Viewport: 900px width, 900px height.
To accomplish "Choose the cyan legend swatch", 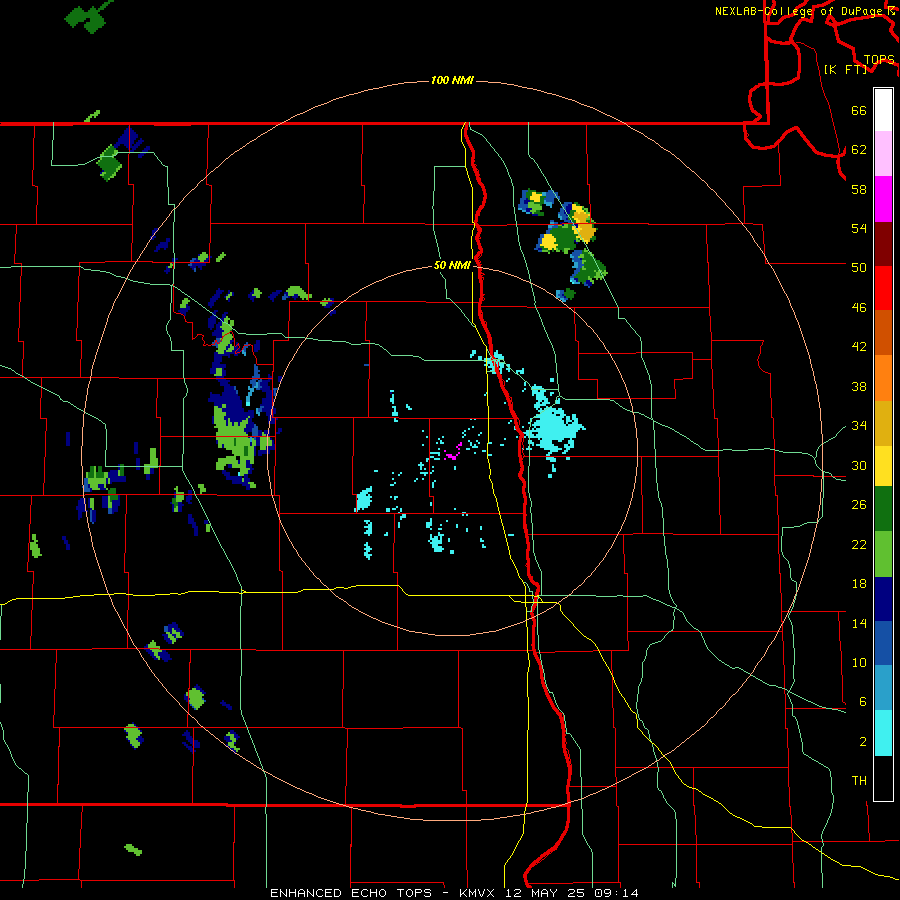I will (x=883, y=733).
